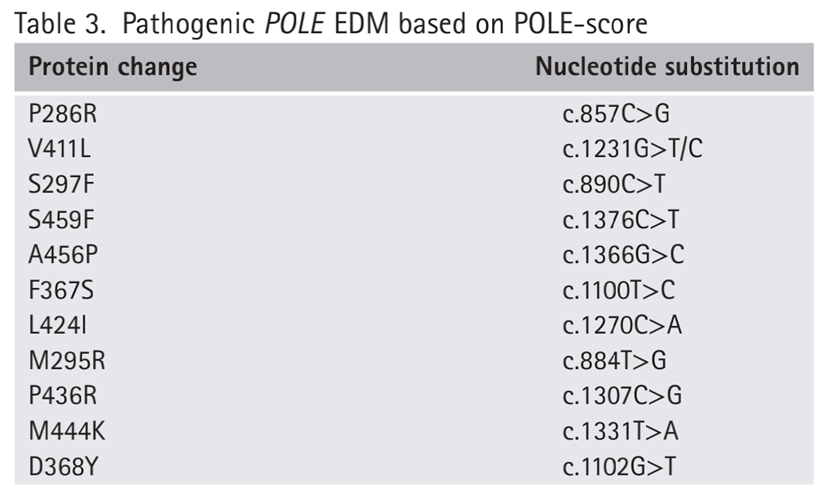Screen dimensions: 831x500
Task: Click the table title text 'Table 3.'
Action: pyautogui.click(x=59, y=24)
